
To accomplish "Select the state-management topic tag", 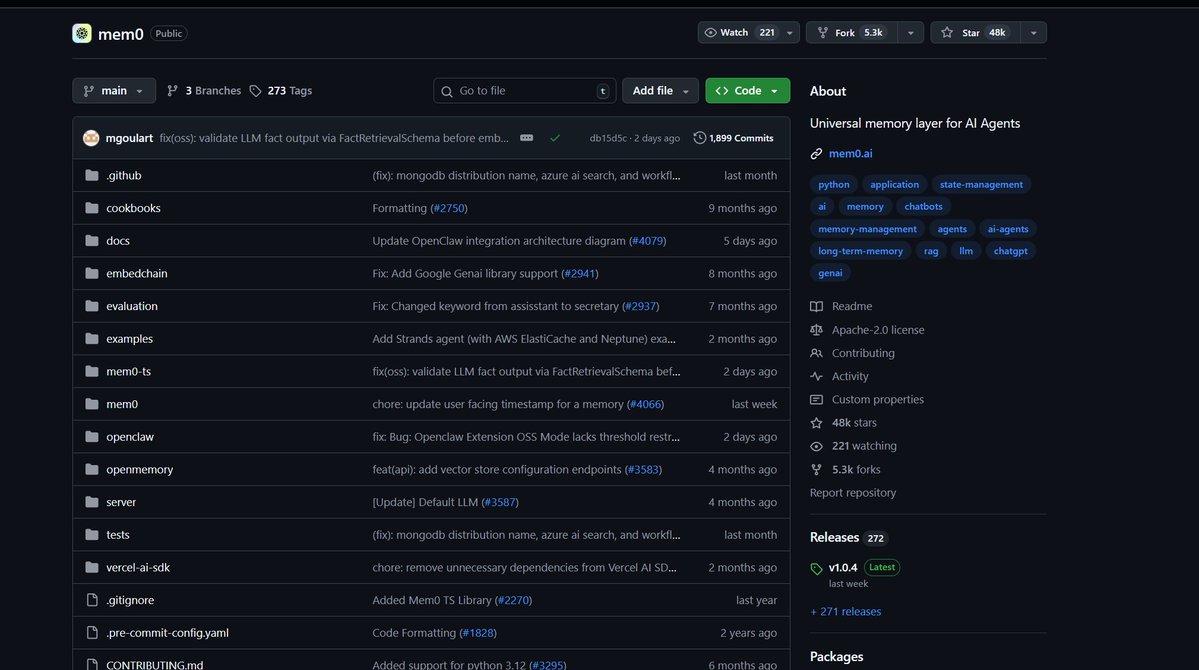I will click(x=981, y=184).
